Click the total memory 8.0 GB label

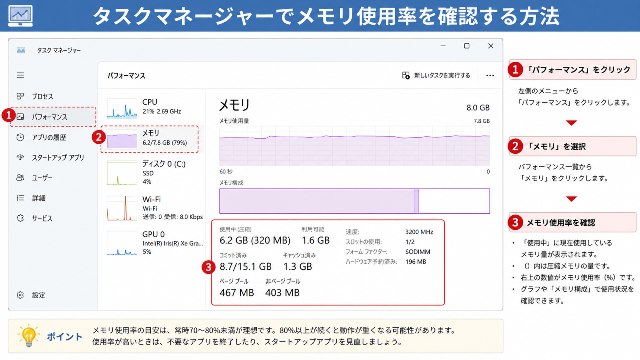(x=478, y=108)
